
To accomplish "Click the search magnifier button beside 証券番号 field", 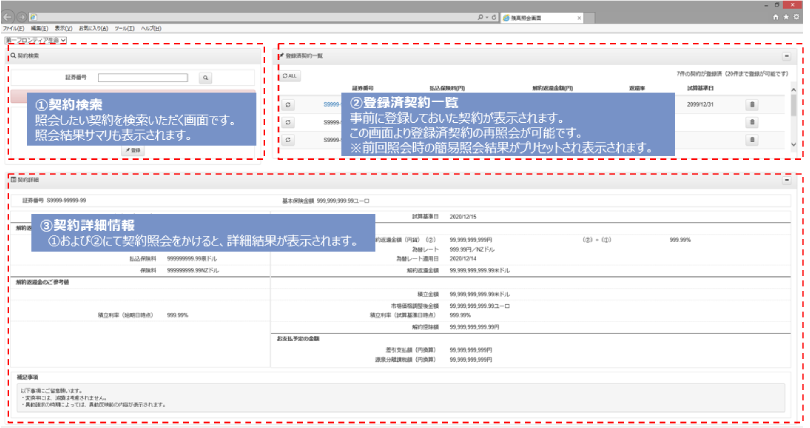I will tap(205, 76).
